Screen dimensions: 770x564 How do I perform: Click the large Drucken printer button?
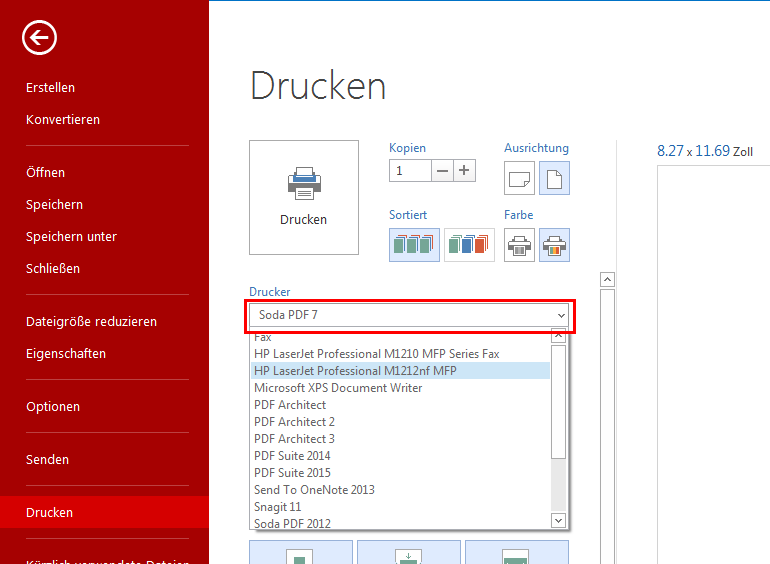(303, 197)
